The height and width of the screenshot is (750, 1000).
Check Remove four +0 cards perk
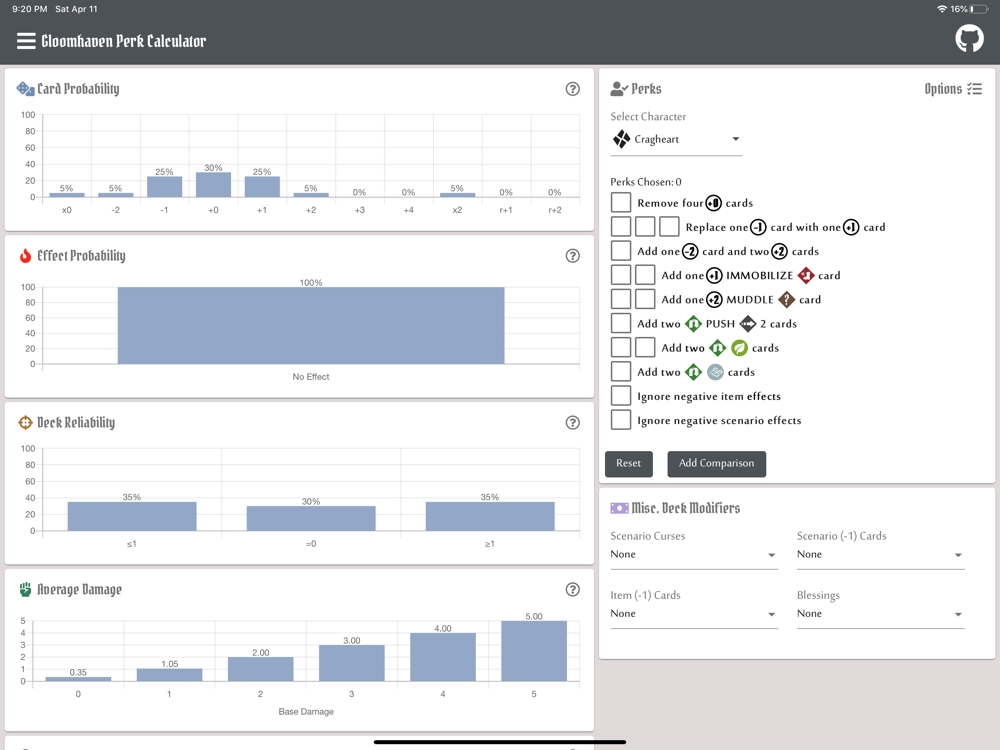(621, 203)
